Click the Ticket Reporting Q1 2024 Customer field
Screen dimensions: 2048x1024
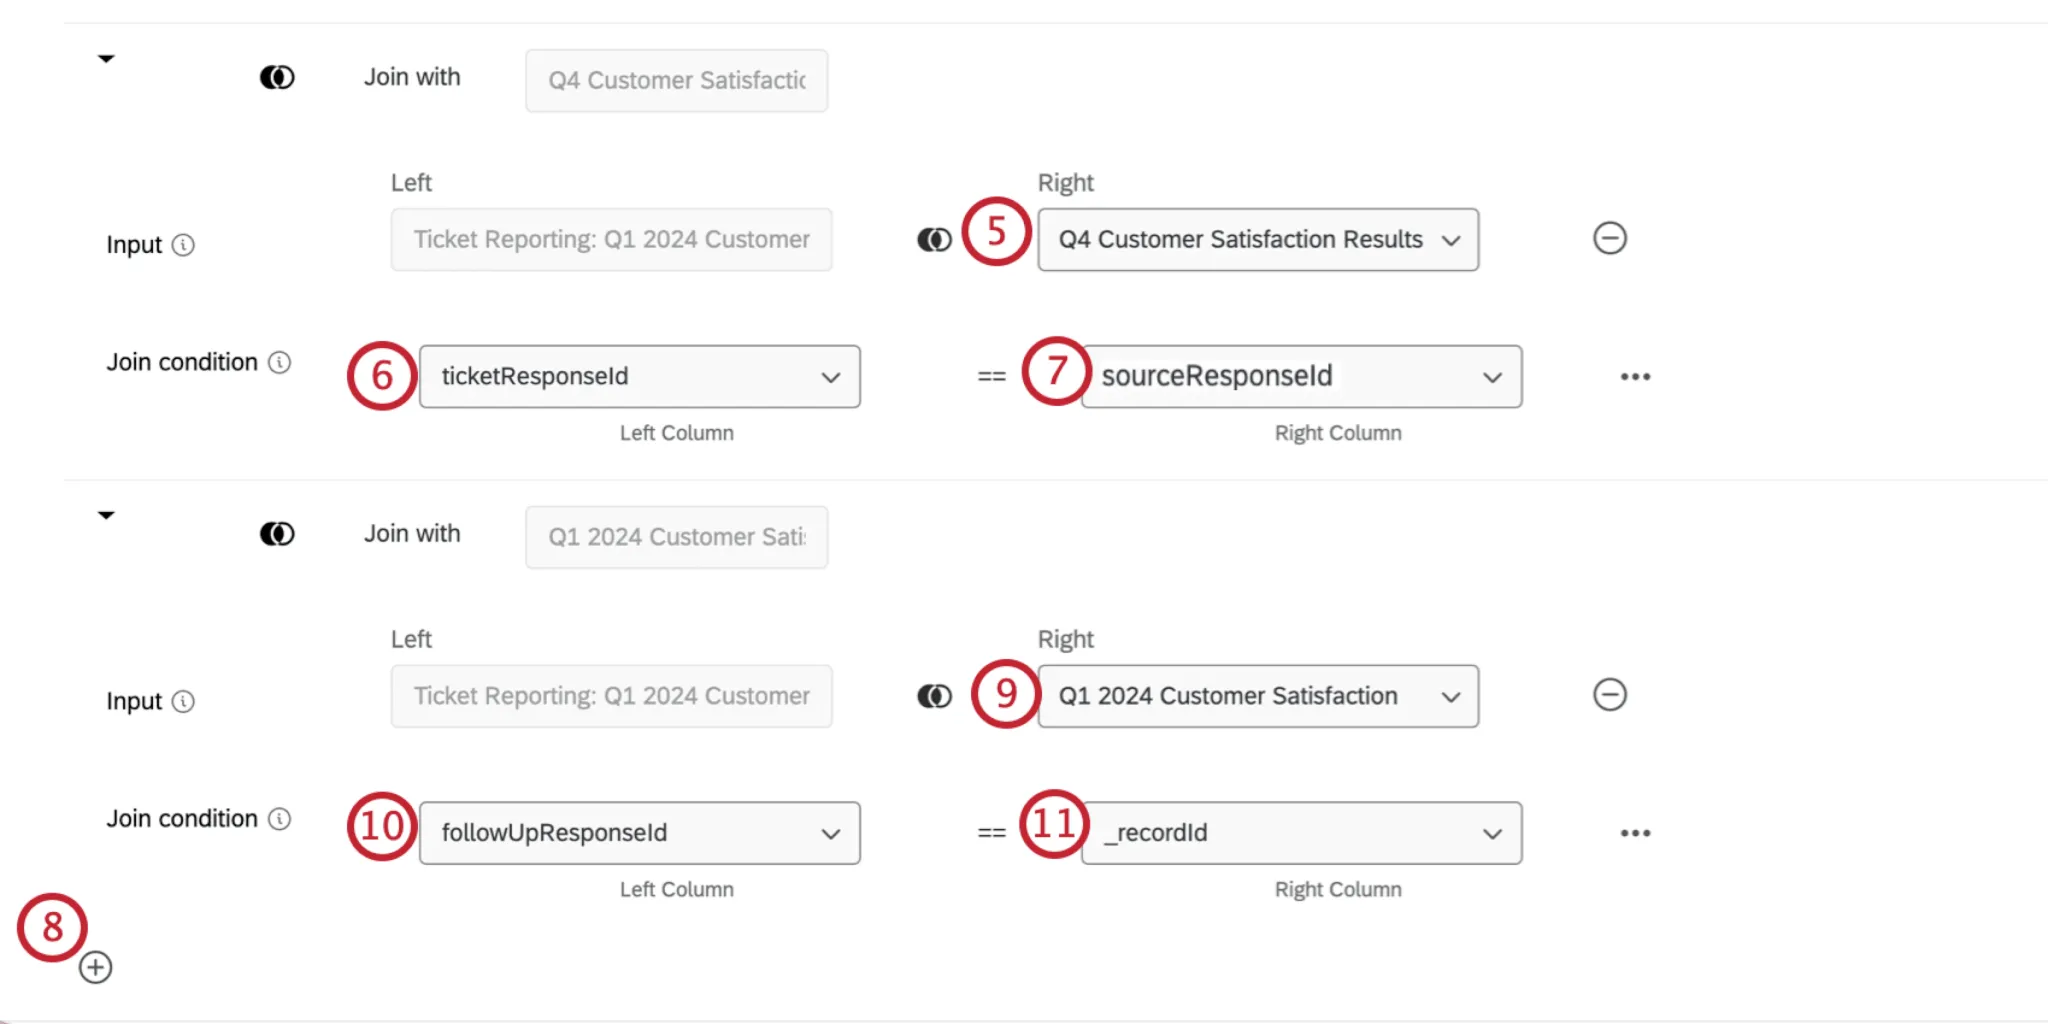pos(611,239)
